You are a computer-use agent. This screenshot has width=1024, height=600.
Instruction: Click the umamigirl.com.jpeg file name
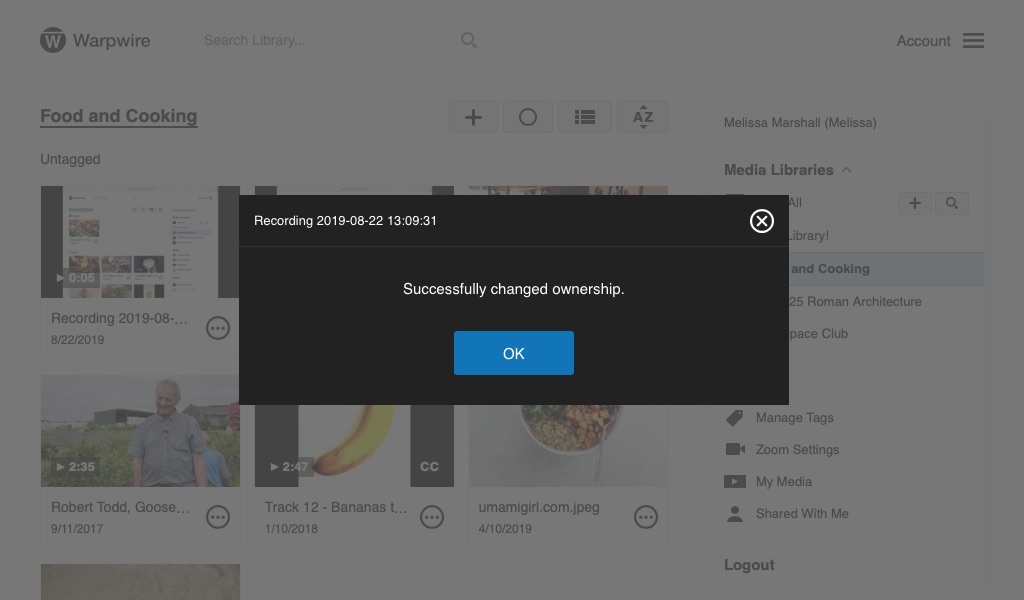pyautogui.click(x=539, y=507)
